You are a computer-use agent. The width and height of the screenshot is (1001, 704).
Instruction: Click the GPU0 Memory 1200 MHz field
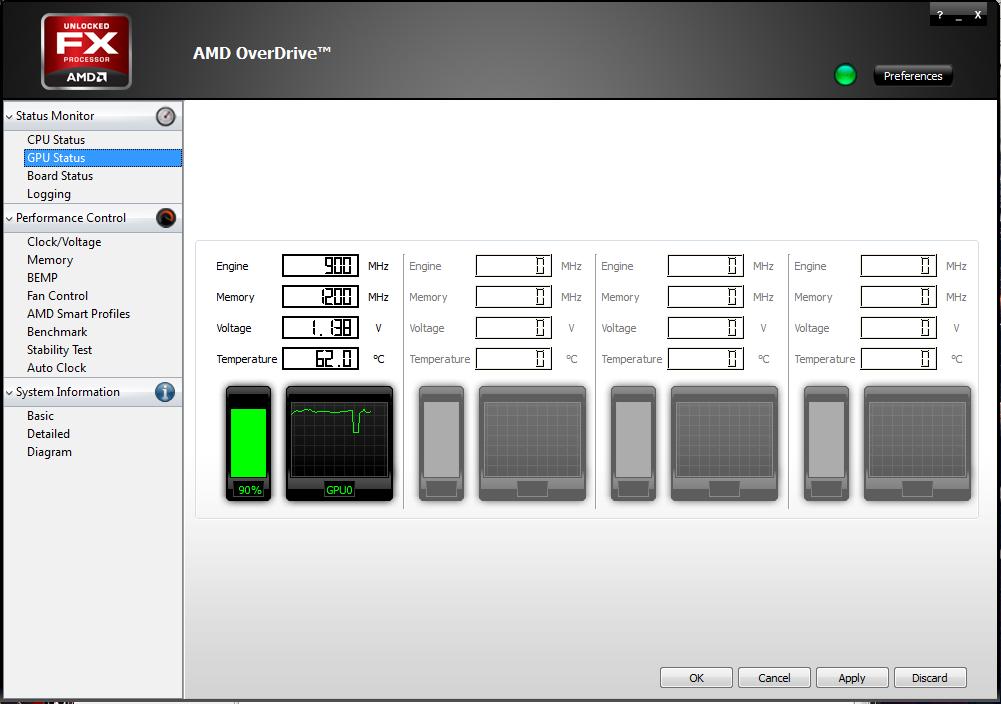(x=320, y=297)
